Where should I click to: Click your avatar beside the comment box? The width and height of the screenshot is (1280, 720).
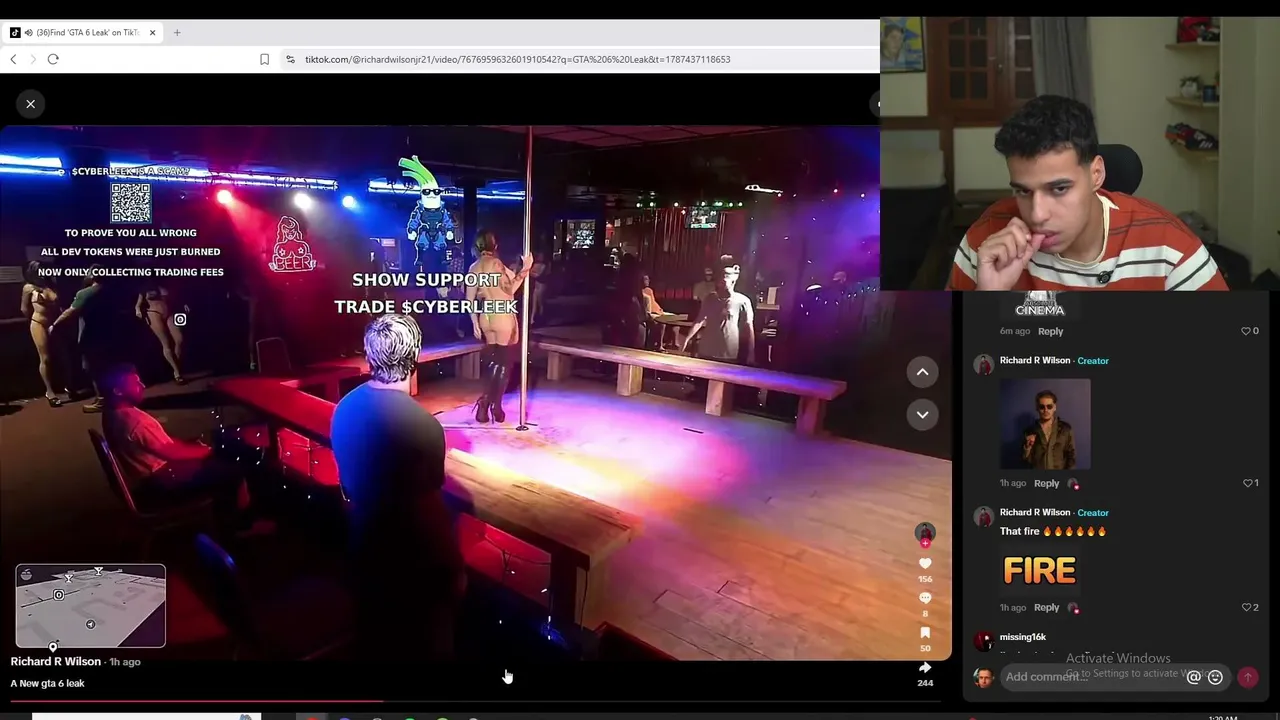984,678
